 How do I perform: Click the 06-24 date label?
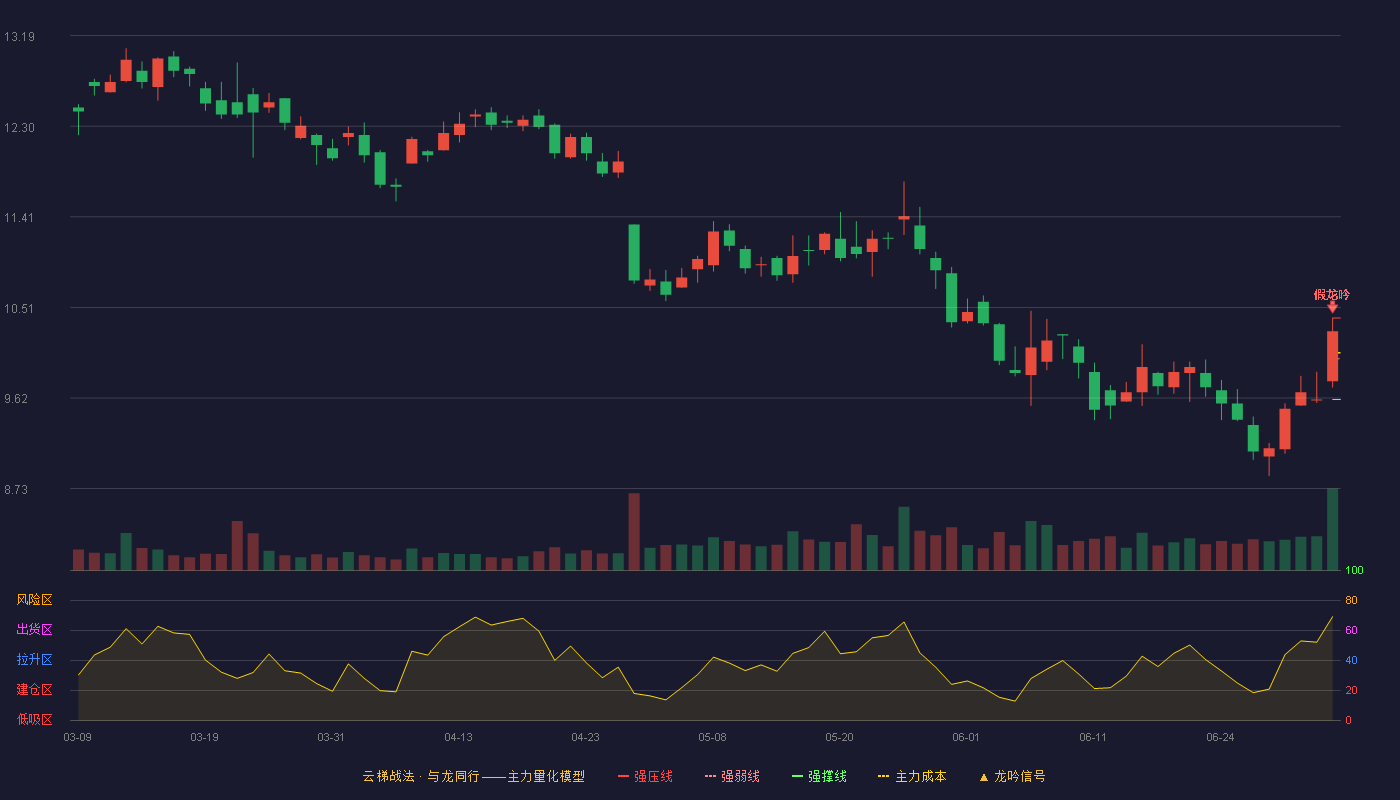pyautogui.click(x=1220, y=737)
